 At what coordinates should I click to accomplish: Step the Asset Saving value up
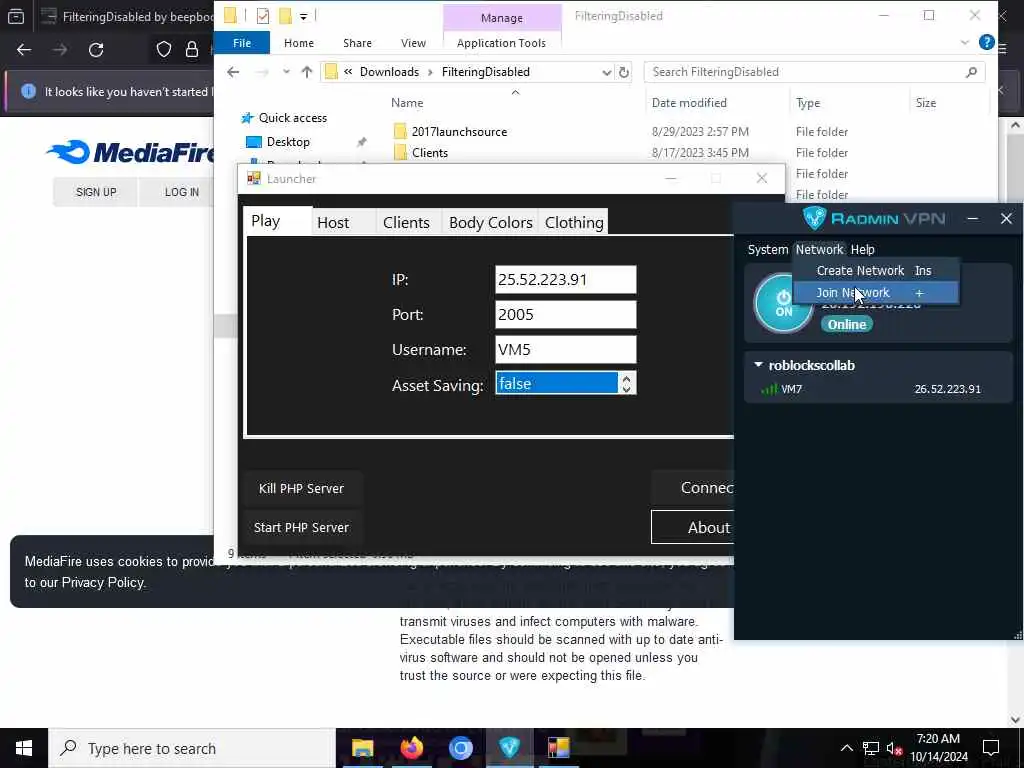(x=626, y=378)
